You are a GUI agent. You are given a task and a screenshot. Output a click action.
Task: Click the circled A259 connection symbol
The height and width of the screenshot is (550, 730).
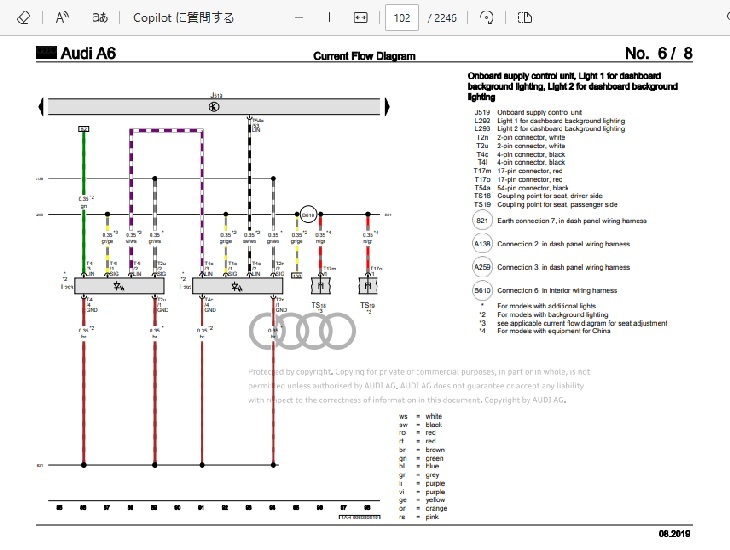tap(482, 267)
